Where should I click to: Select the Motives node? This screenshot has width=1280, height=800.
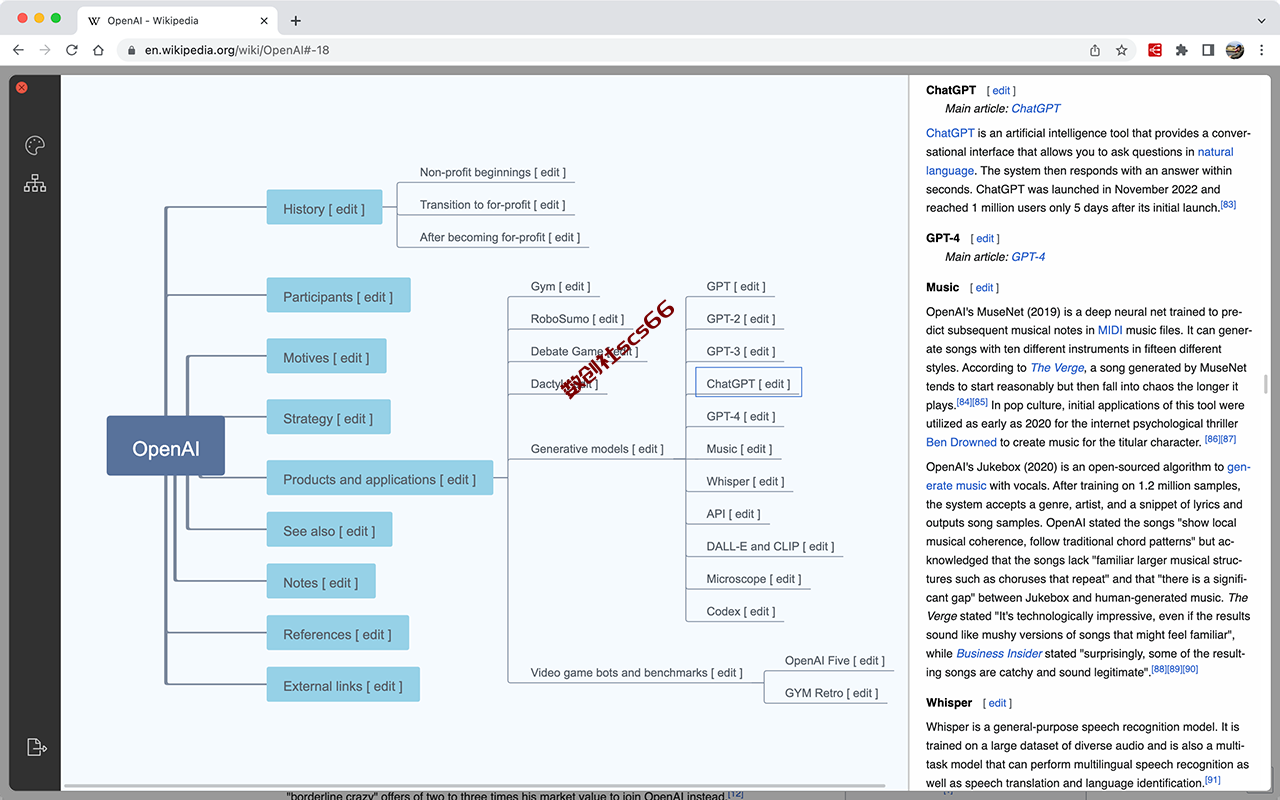326,357
